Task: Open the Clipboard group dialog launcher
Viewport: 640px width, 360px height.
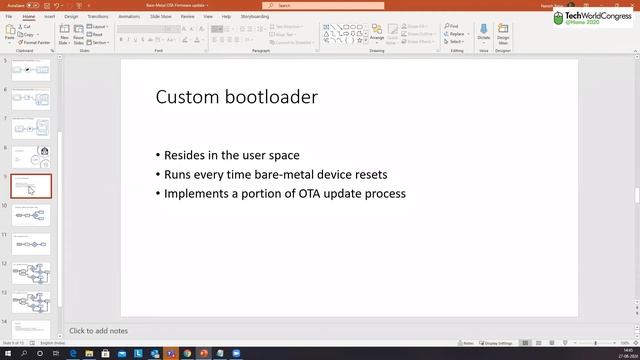Action: (52, 51)
